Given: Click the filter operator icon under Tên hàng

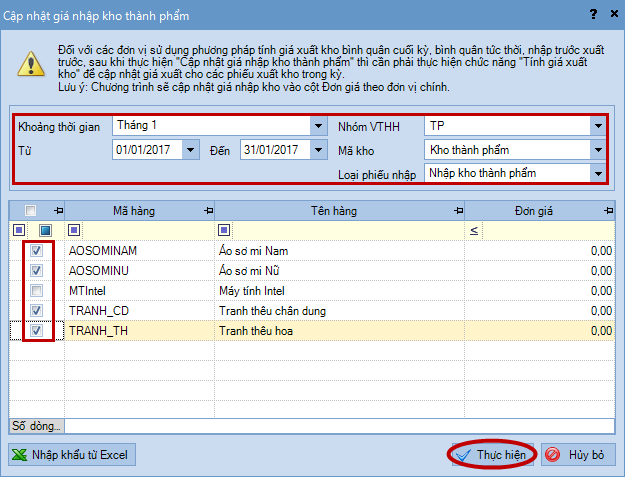Looking at the screenshot, I should point(222,230).
